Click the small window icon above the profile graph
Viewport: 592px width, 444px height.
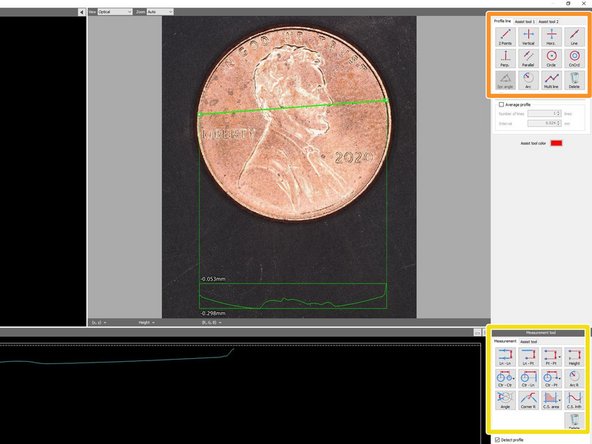[477, 332]
